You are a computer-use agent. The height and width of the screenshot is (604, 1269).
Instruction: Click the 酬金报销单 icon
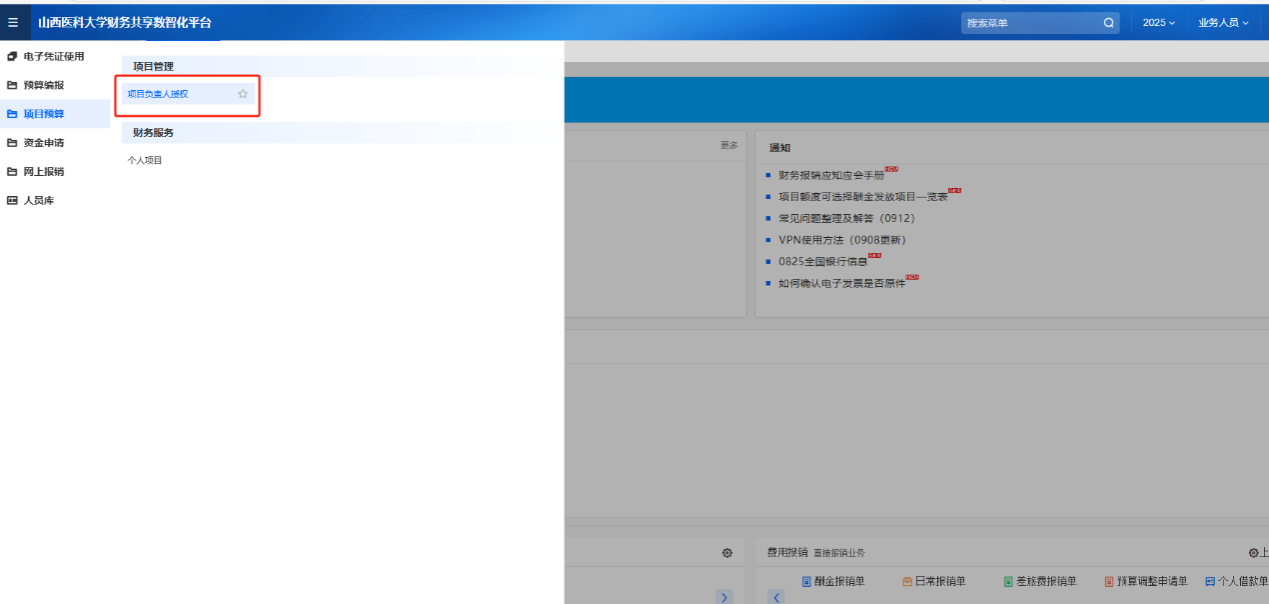(806, 582)
